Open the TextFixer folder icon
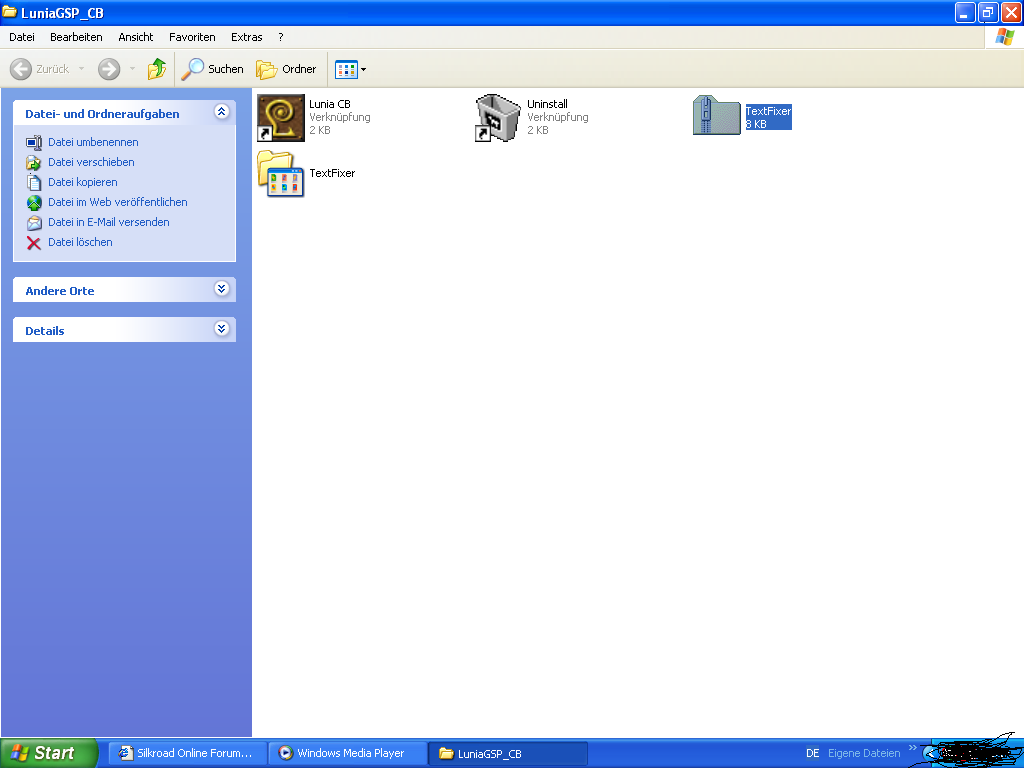This screenshot has height=768, width=1024. pos(280,174)
